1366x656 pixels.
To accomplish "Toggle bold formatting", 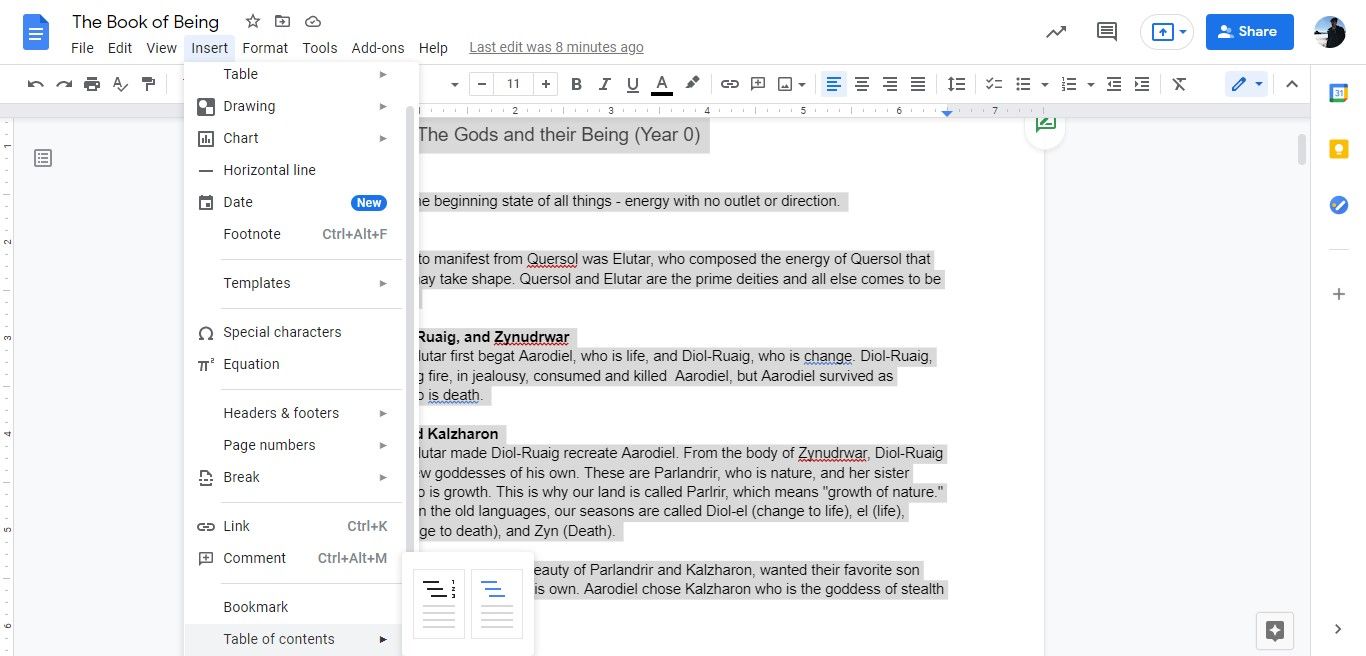I will click(576, 84).
